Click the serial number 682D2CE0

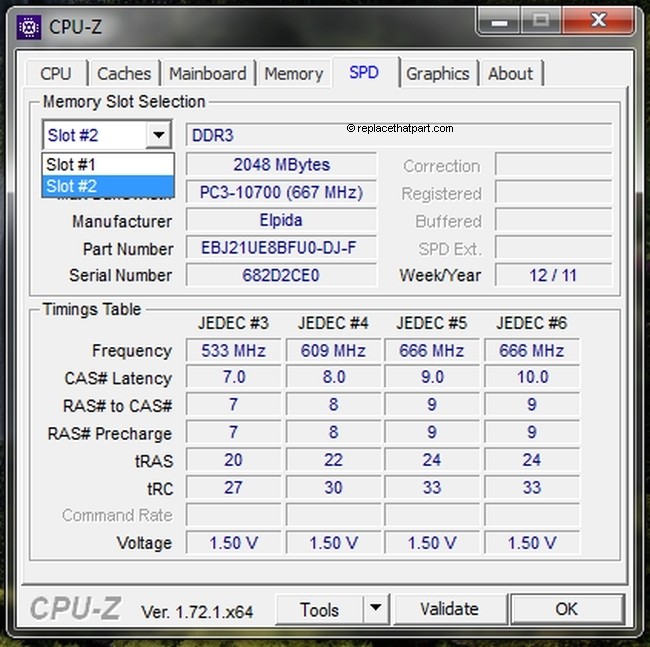(x=281, y=275)
